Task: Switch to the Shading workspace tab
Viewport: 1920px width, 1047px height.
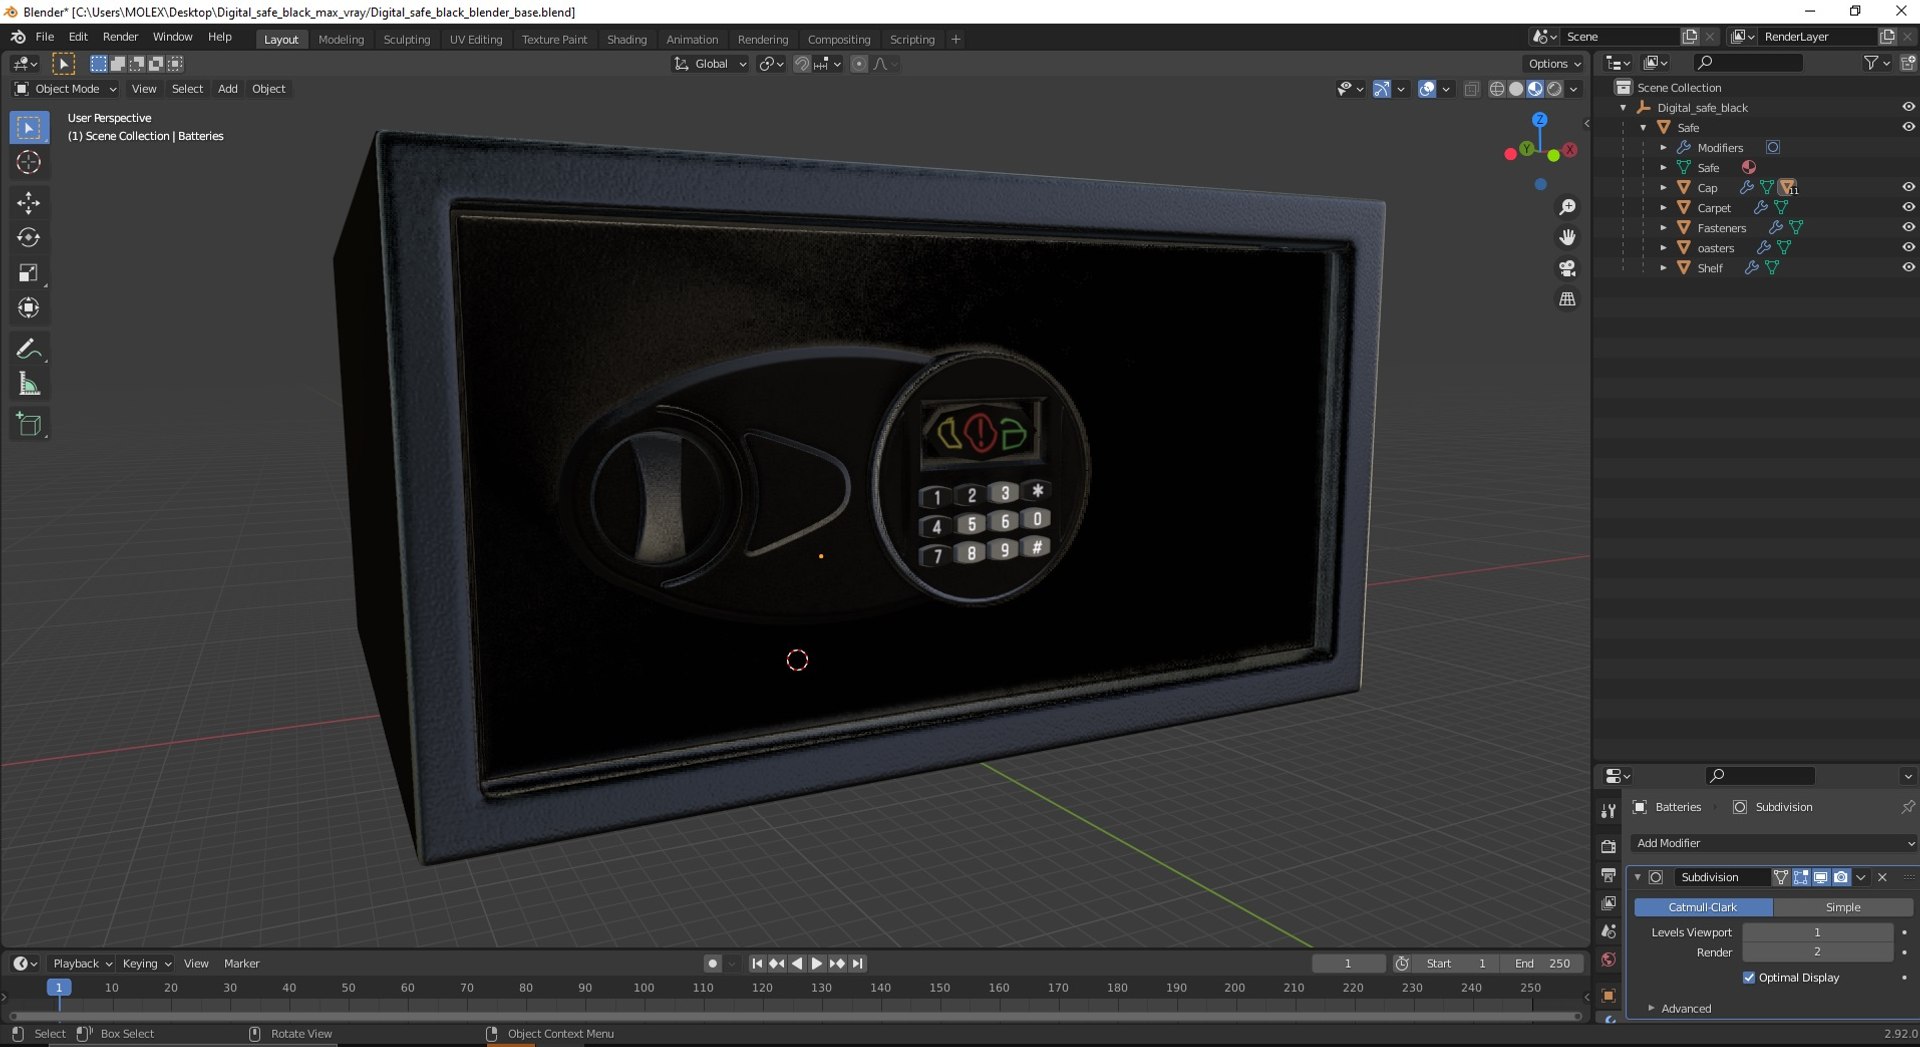Action: pyautogui.click(x=627, y=39)
